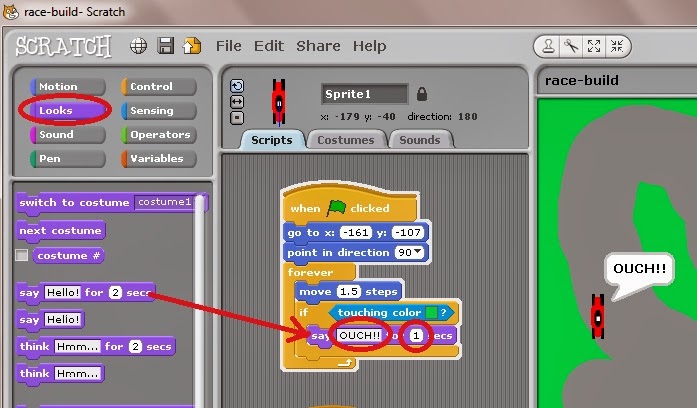Select the Looks block category
Screen dimensions: 697x408
[68, 111]
